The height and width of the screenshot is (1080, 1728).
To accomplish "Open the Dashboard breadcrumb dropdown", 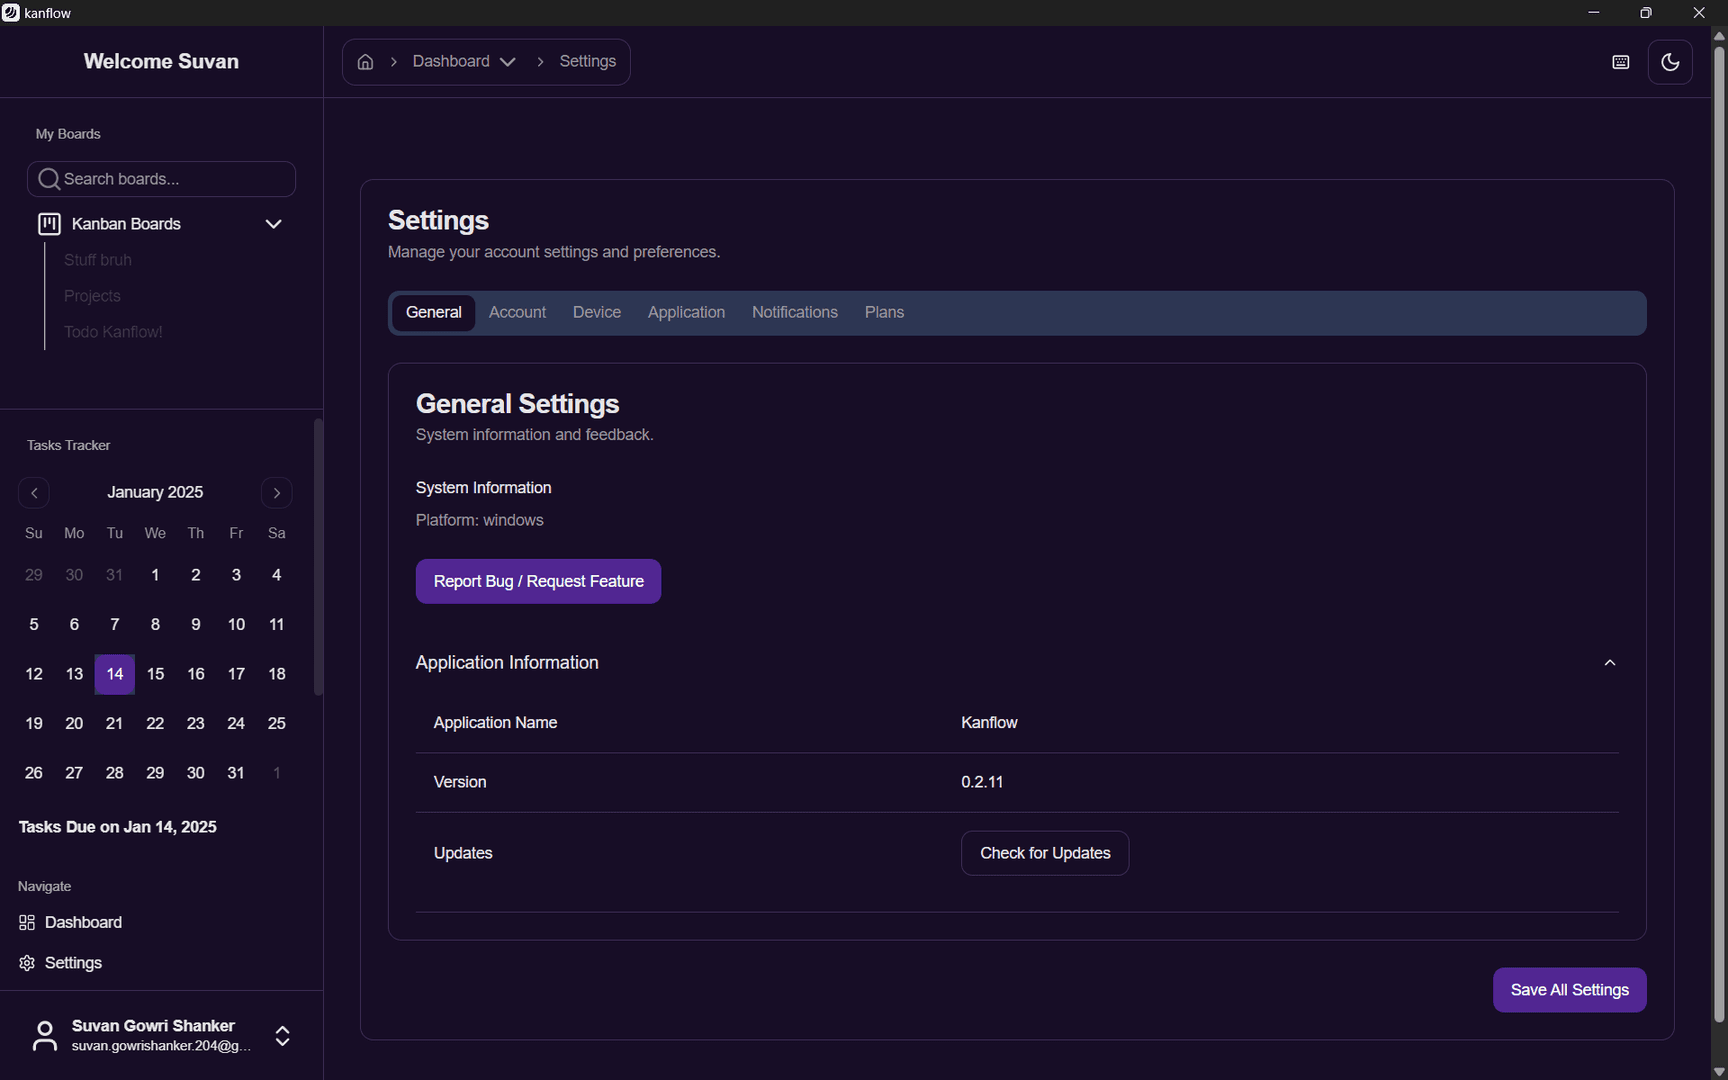I will click(508, 62).
